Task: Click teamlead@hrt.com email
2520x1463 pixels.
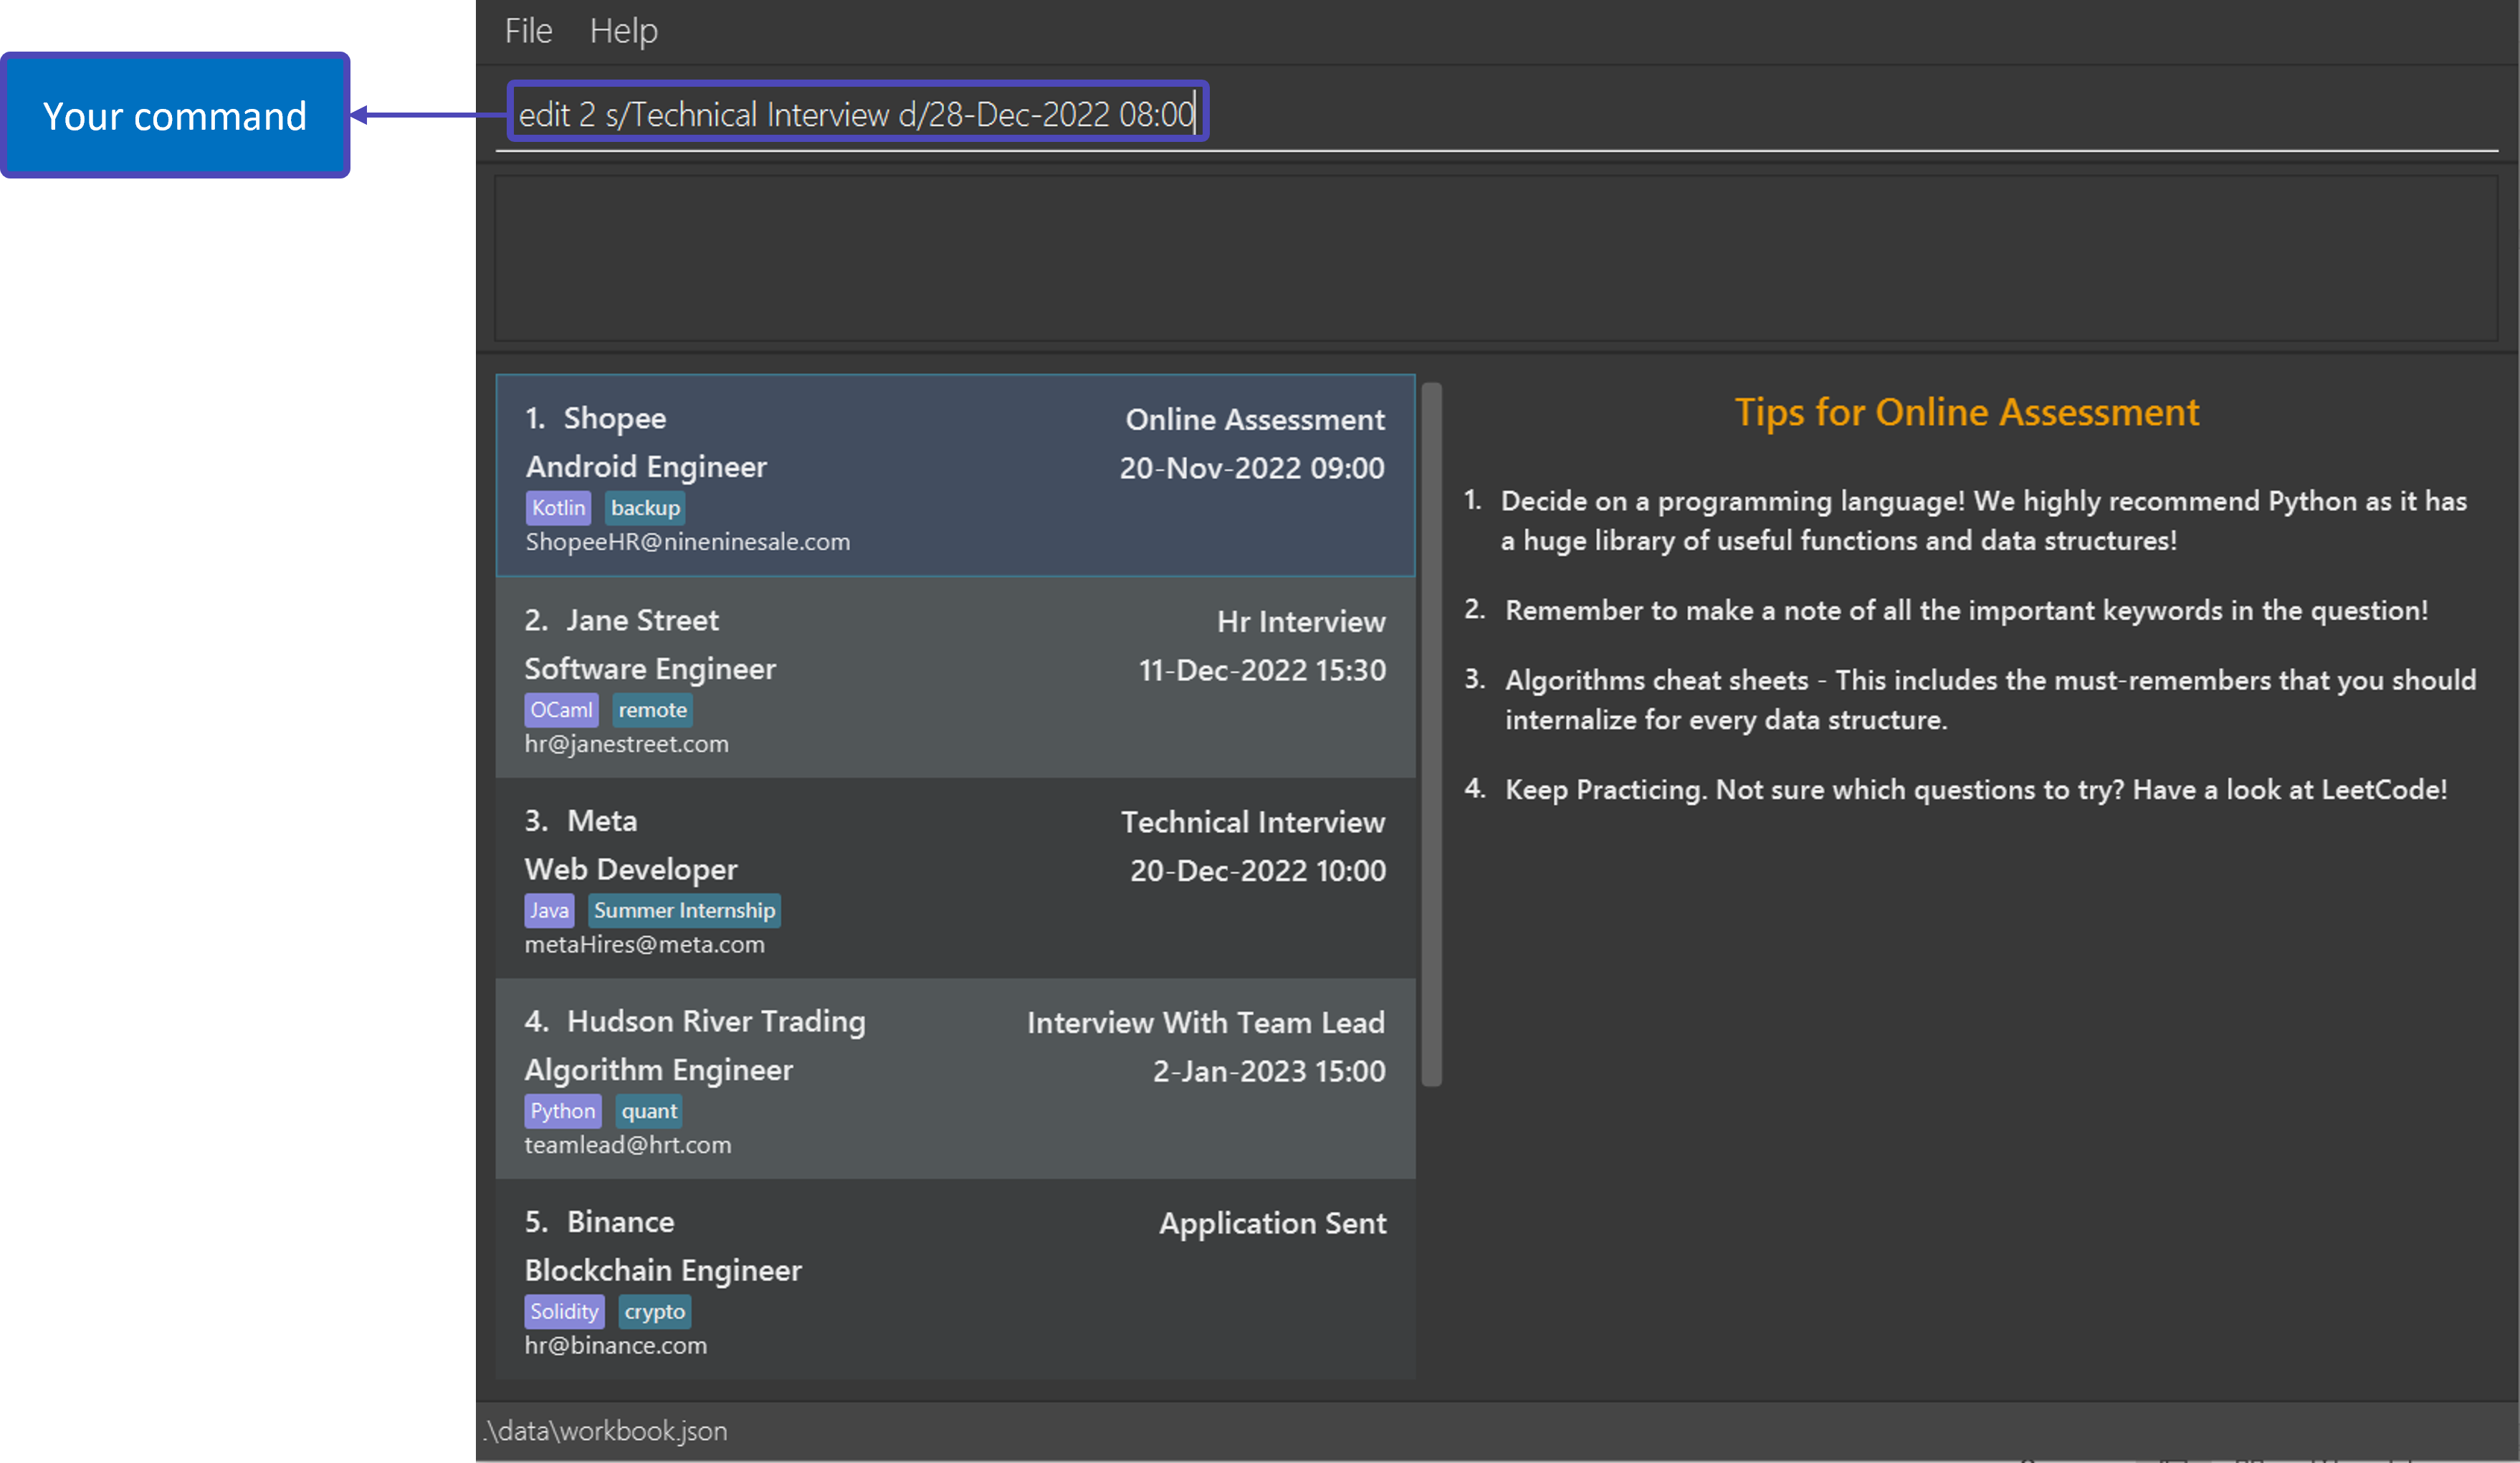Action: click(628, 1145)
